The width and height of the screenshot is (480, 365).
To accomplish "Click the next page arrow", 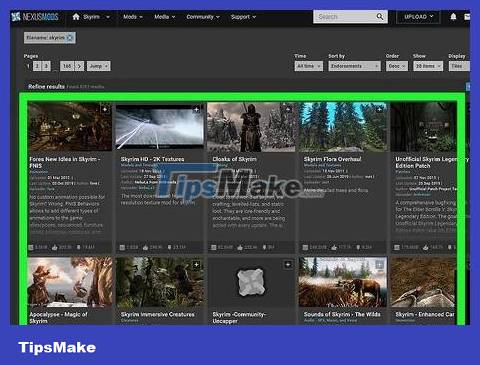I will coord(79,66).
